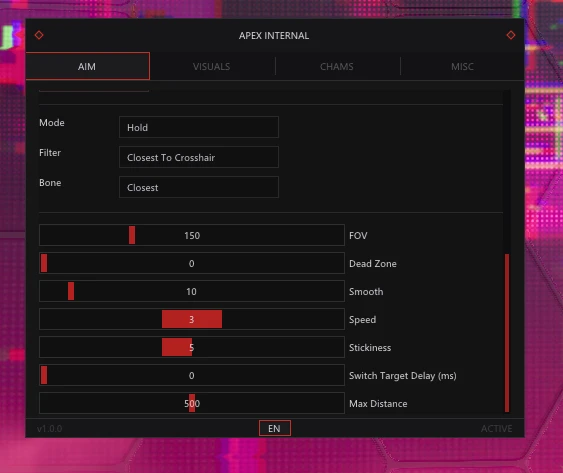
Task: Click the right diamond icon in title bar
Action: click(511, 35)
